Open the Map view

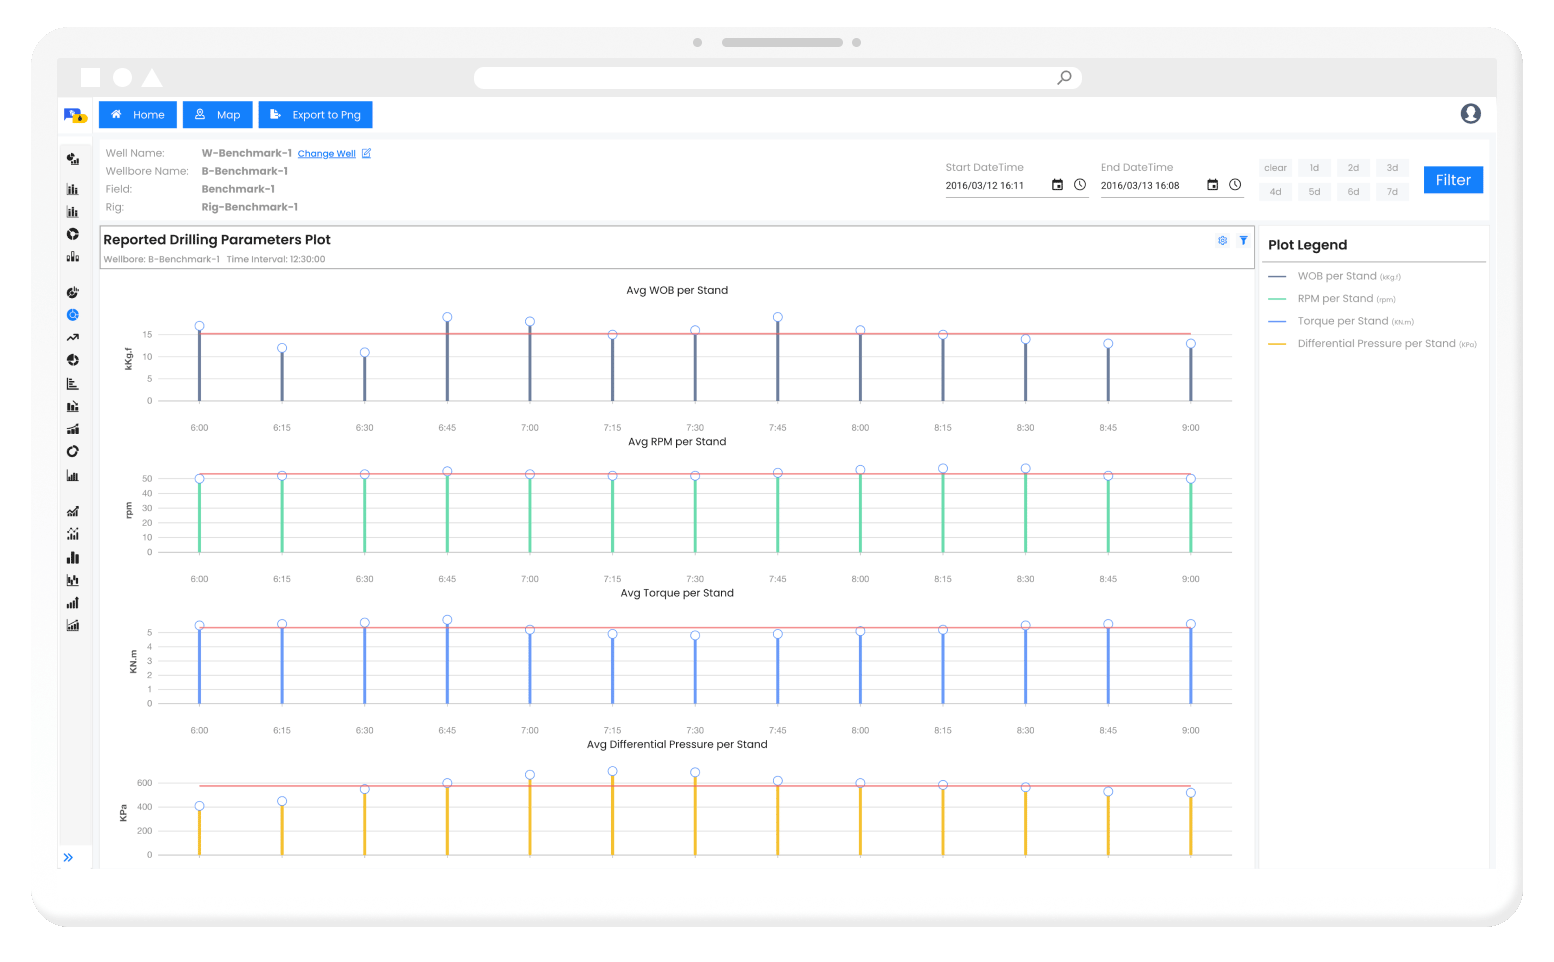217,115
